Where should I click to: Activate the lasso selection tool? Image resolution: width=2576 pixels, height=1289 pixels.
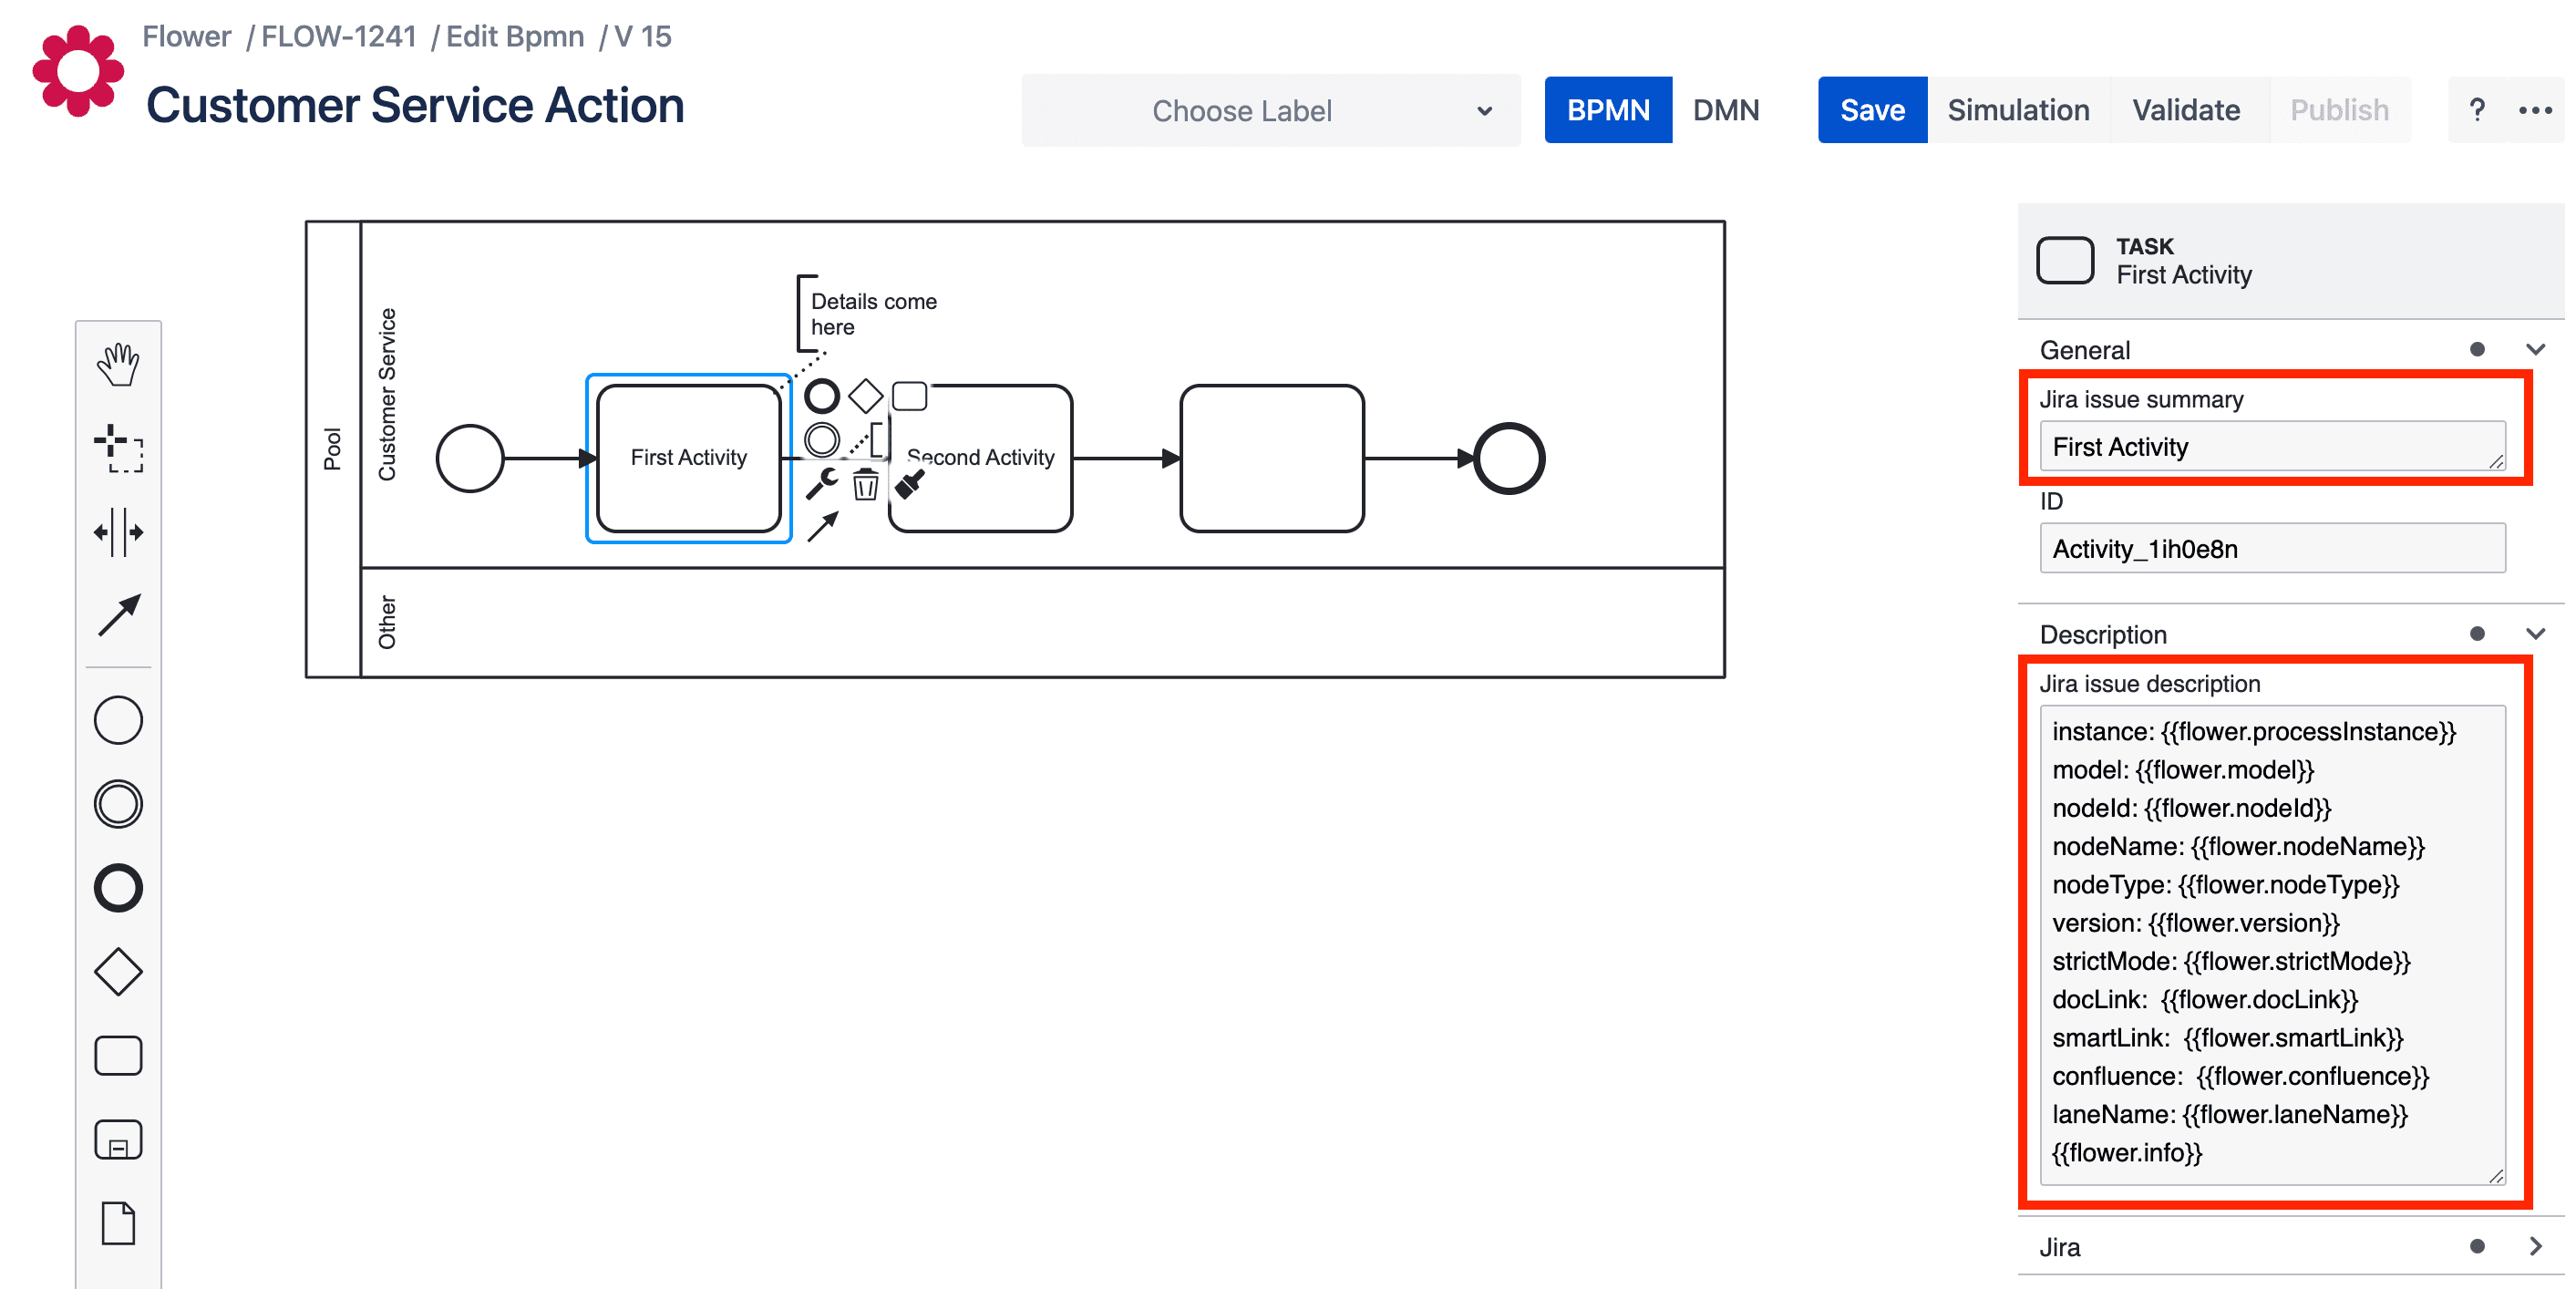[x=118, y=448]
